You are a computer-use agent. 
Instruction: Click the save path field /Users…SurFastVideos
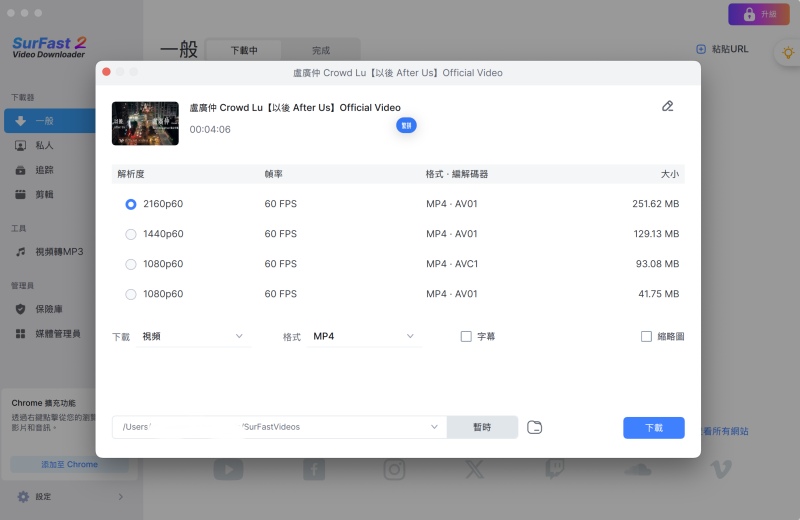coord(280,427)
